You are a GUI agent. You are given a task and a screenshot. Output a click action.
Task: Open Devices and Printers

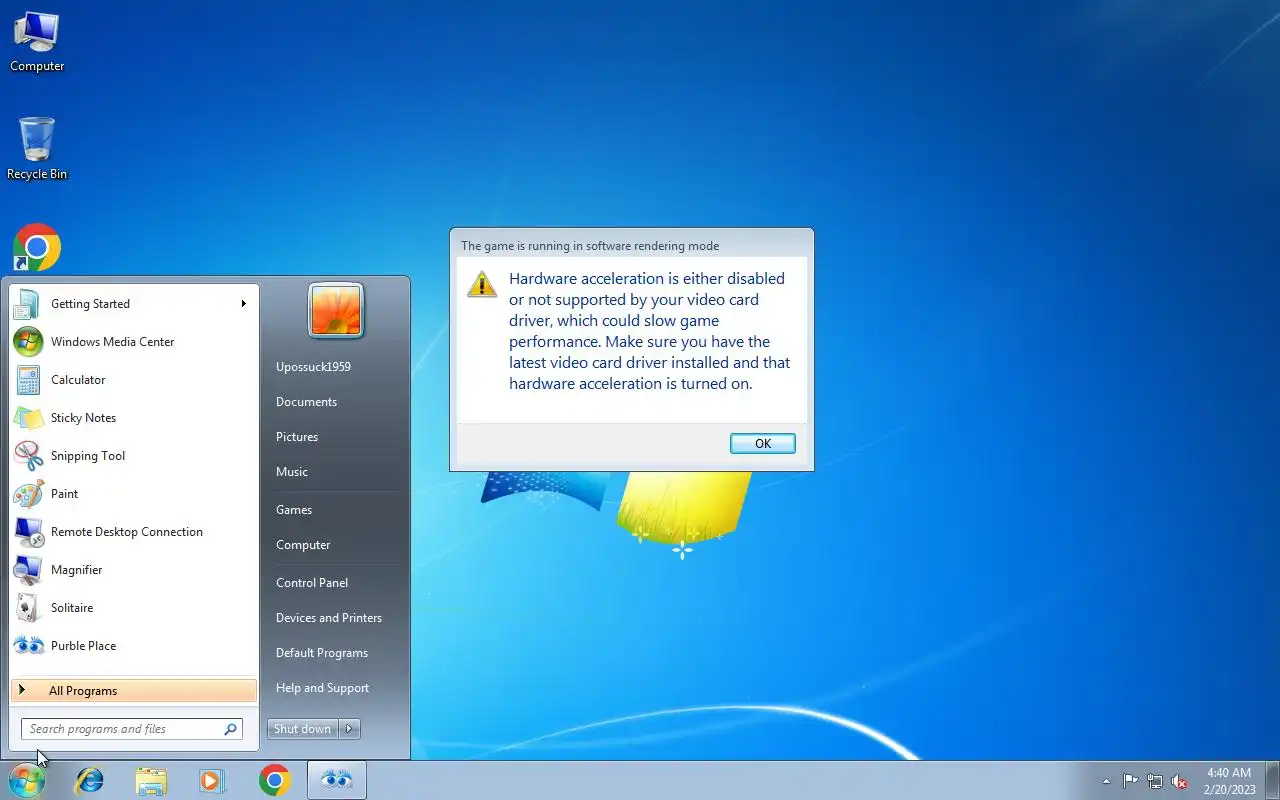(x=329, y=618)
